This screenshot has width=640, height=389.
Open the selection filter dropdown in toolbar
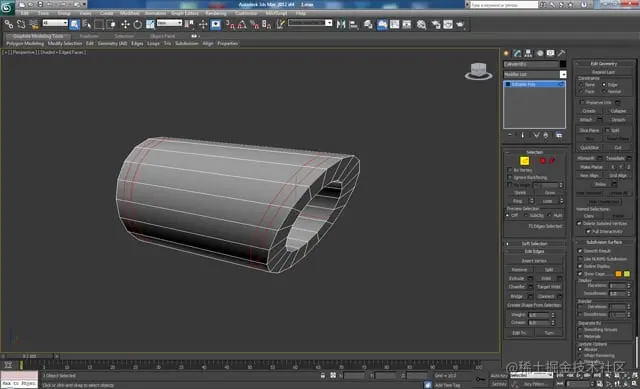[55, 23]
